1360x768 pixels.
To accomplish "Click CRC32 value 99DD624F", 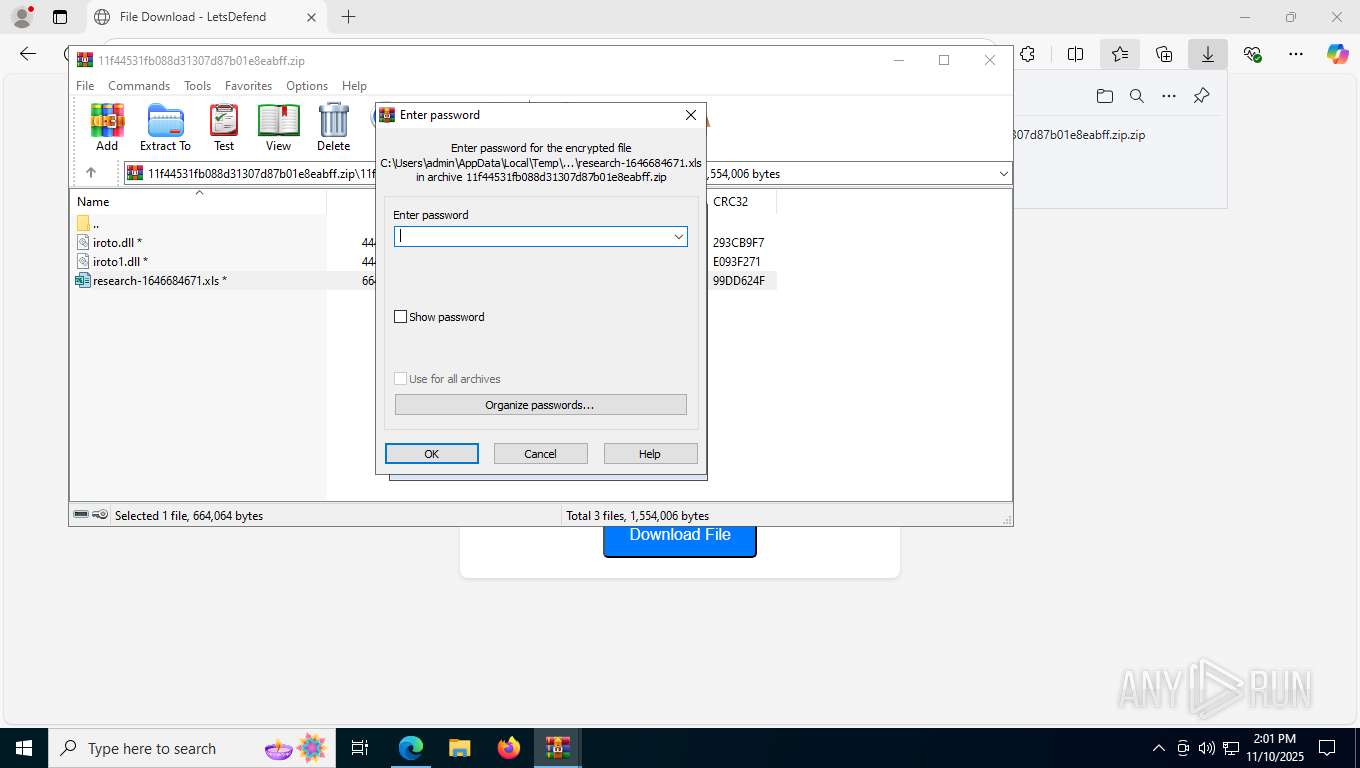I will pyautogui.click(x=739, y=281).
